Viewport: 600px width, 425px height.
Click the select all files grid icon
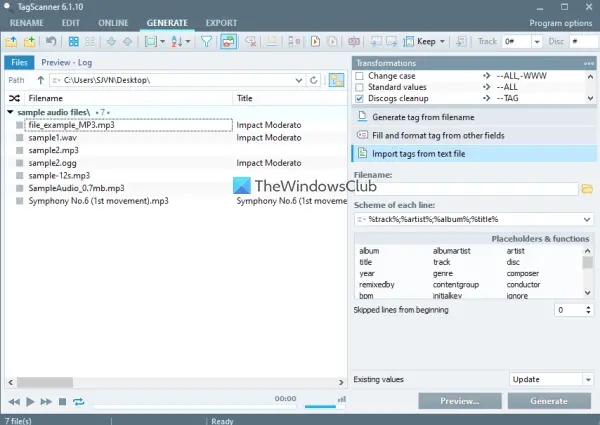[x=73, y=41]
